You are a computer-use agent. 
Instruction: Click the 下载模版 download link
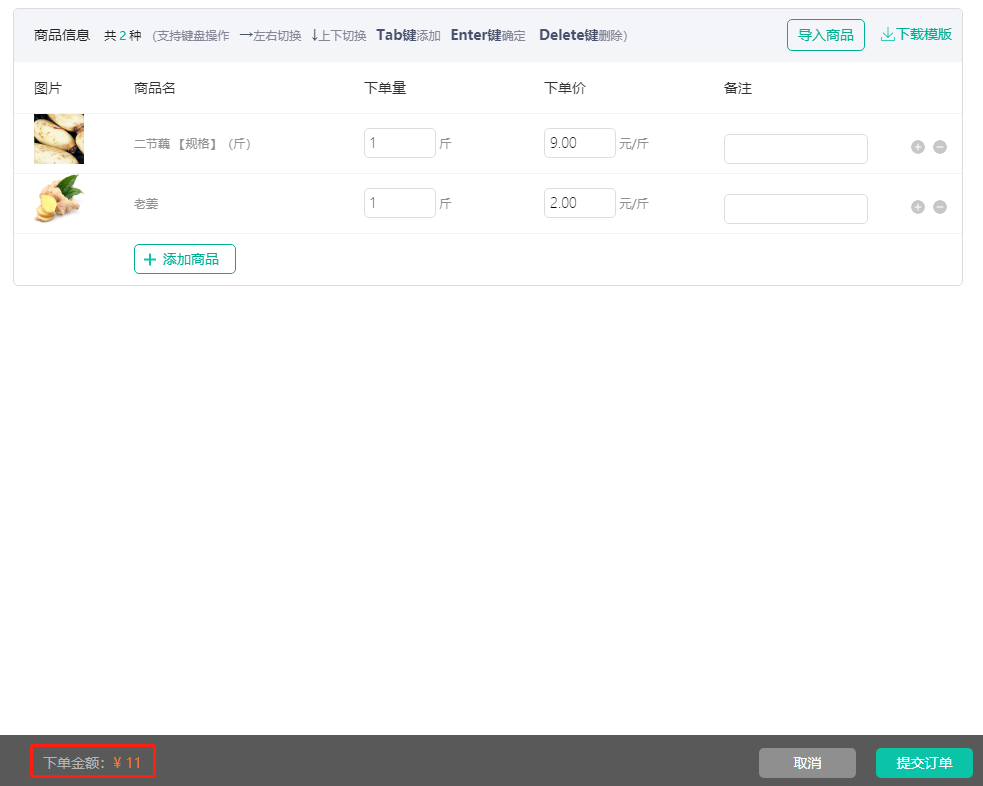click(916, 34)
